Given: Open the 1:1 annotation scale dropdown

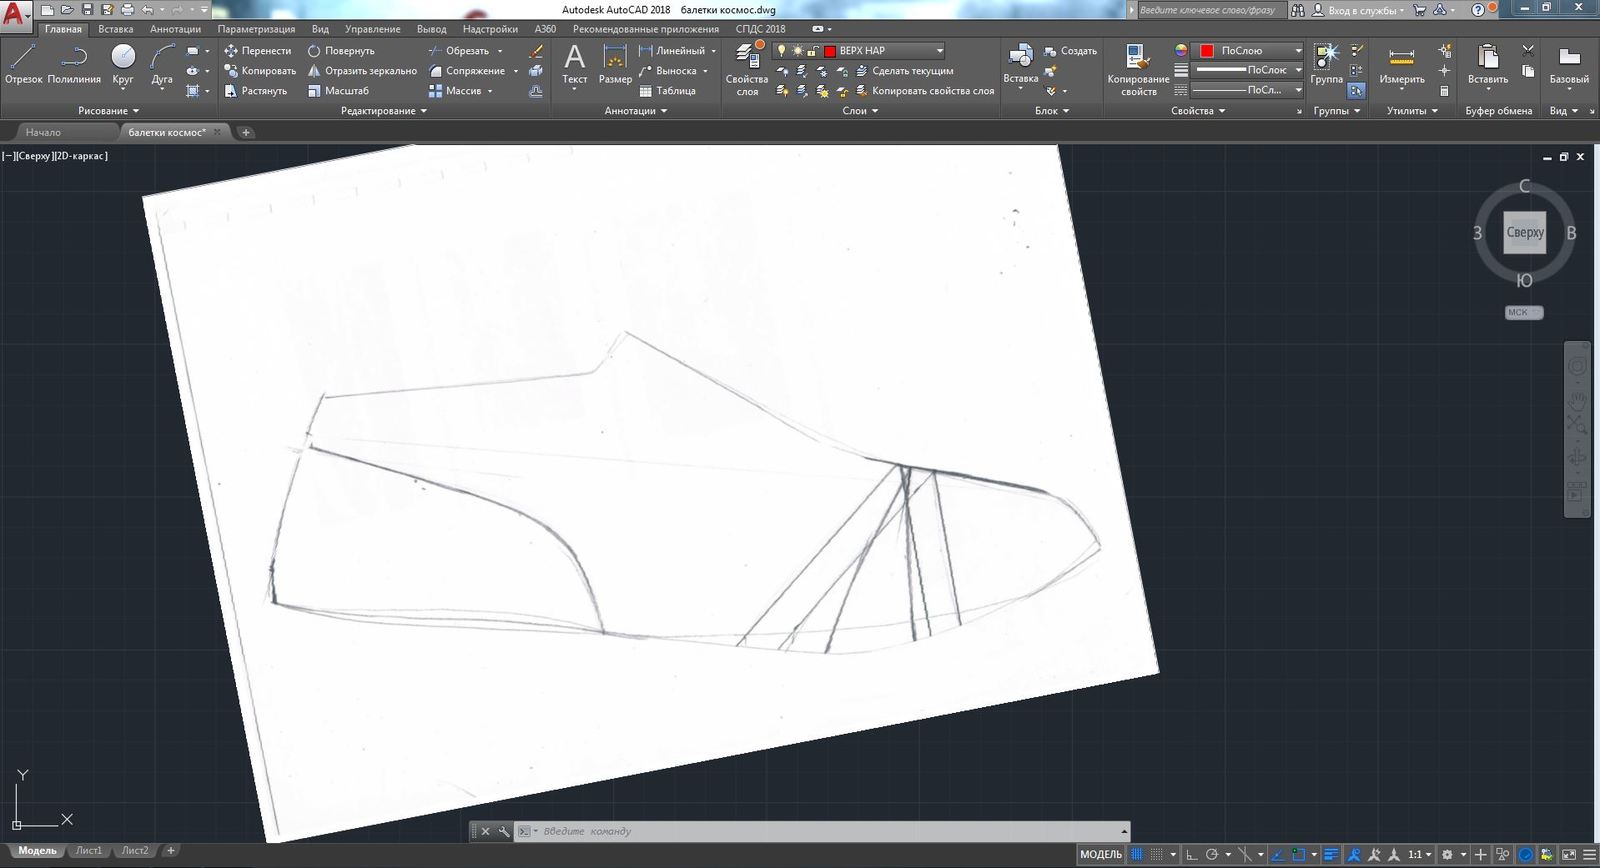Looking at the screenshot, I should 1420,855.
